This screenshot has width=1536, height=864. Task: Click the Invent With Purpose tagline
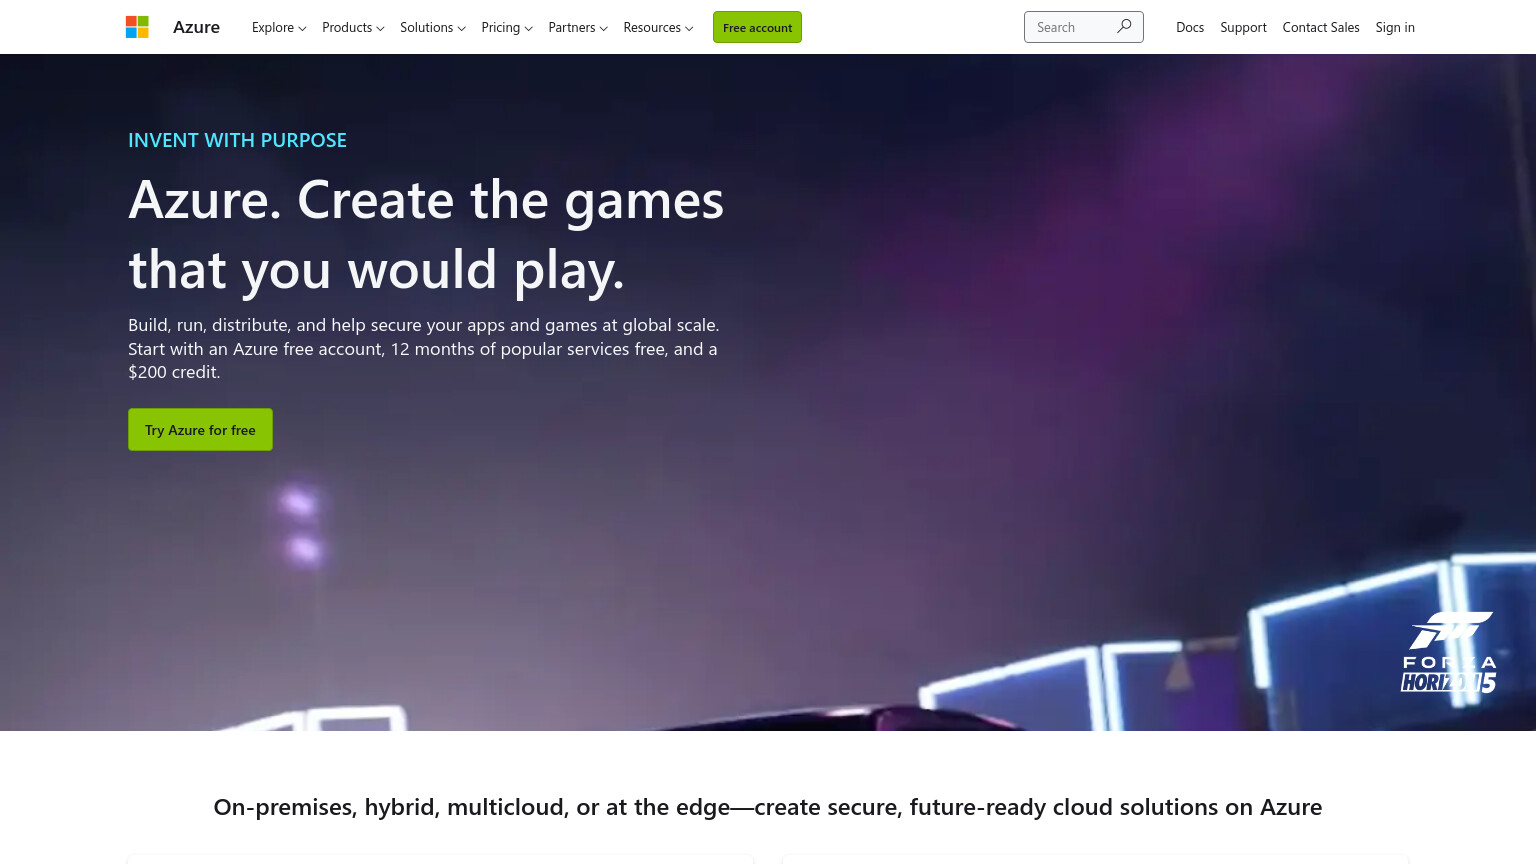(x=237, y=140)
